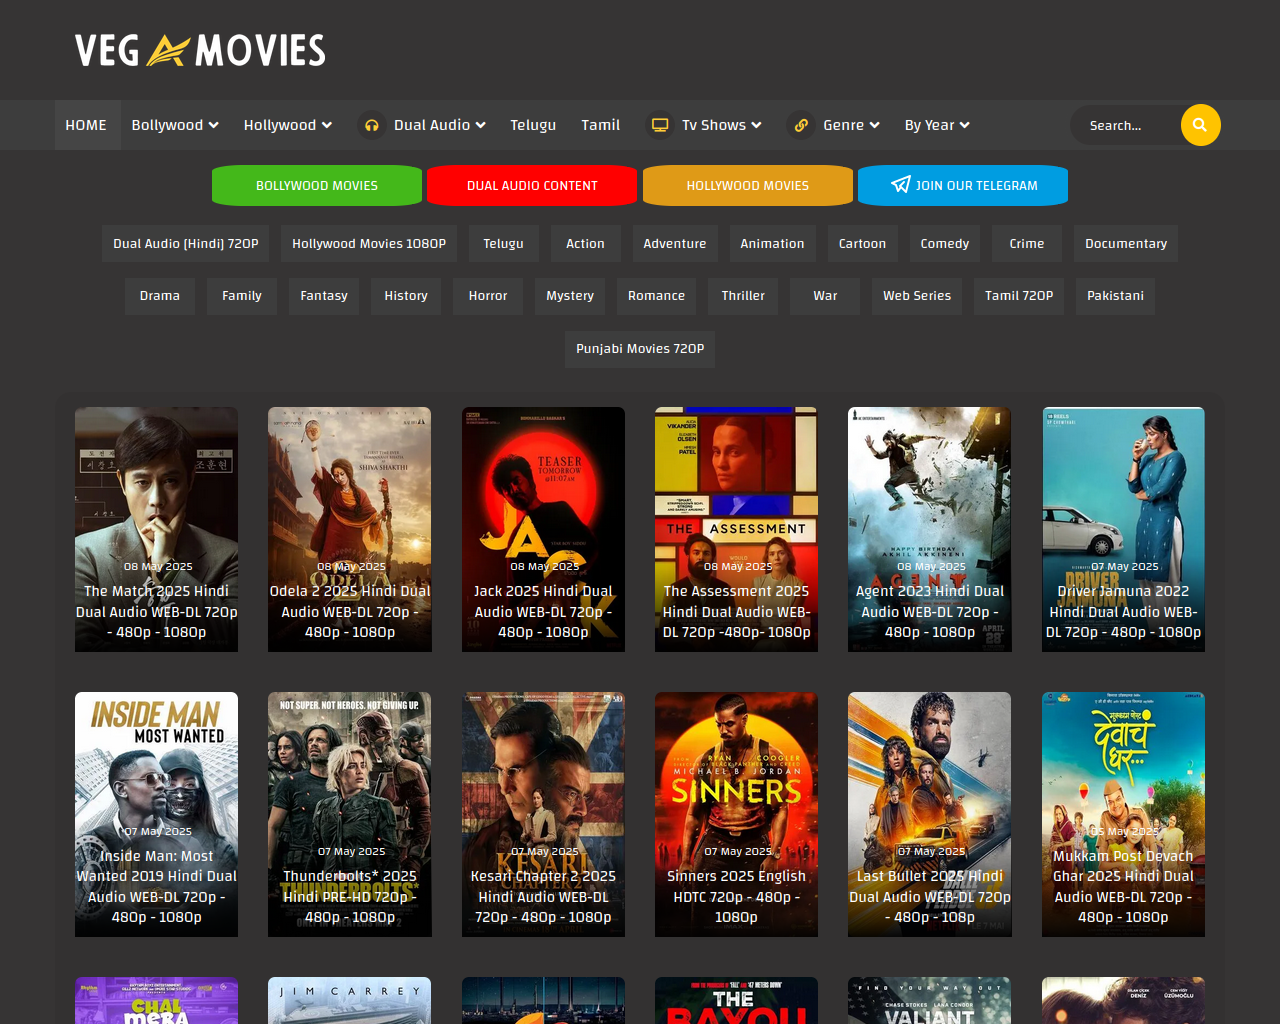The image size is (1280, 1024).
Task: Open the History category tag
Action: click(406, 295)
